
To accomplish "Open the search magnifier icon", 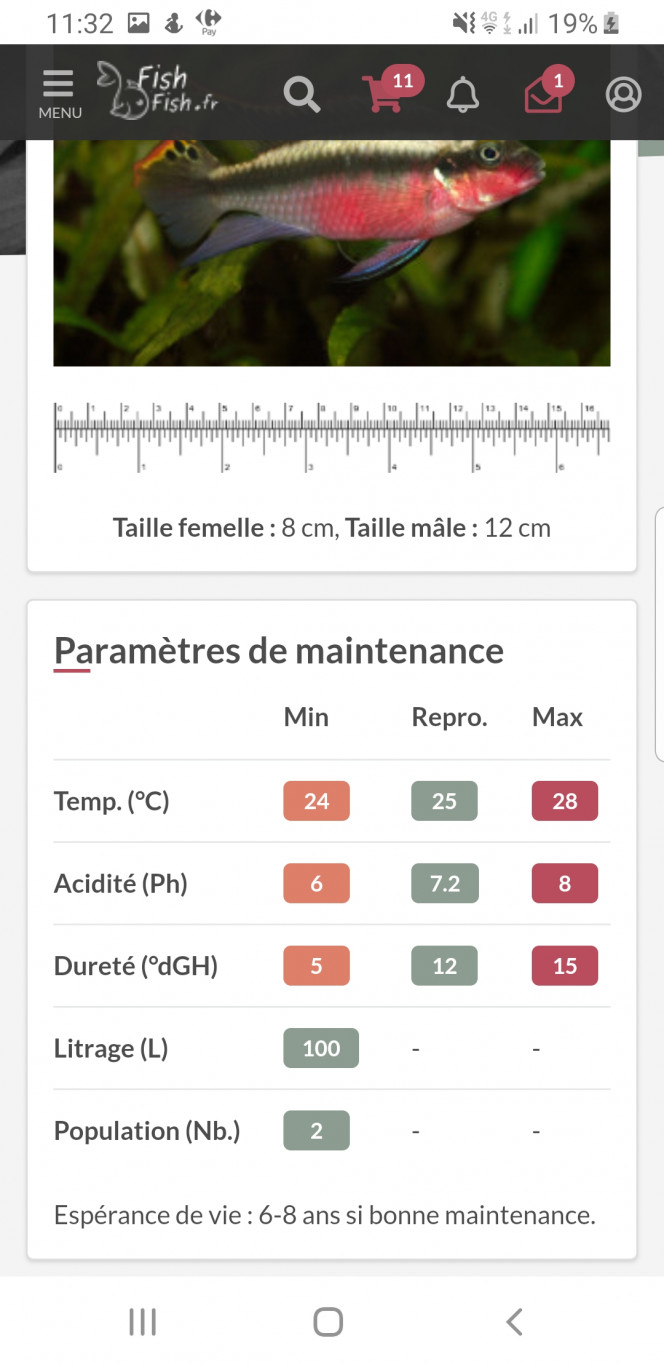I will [x=301, y=95].
